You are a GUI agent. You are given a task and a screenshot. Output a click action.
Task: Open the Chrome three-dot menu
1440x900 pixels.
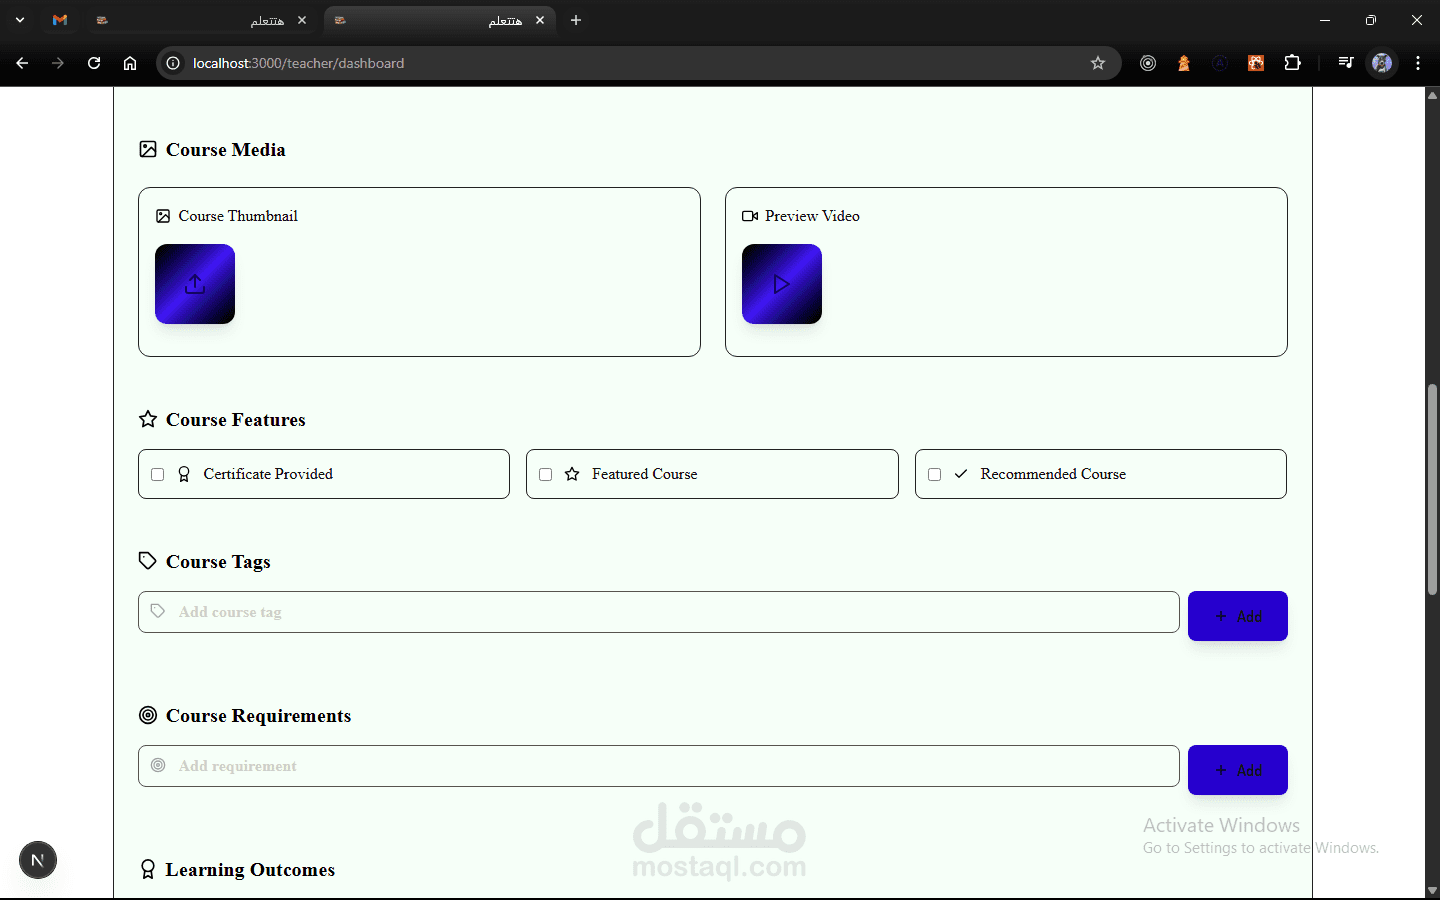(1418, 63)
